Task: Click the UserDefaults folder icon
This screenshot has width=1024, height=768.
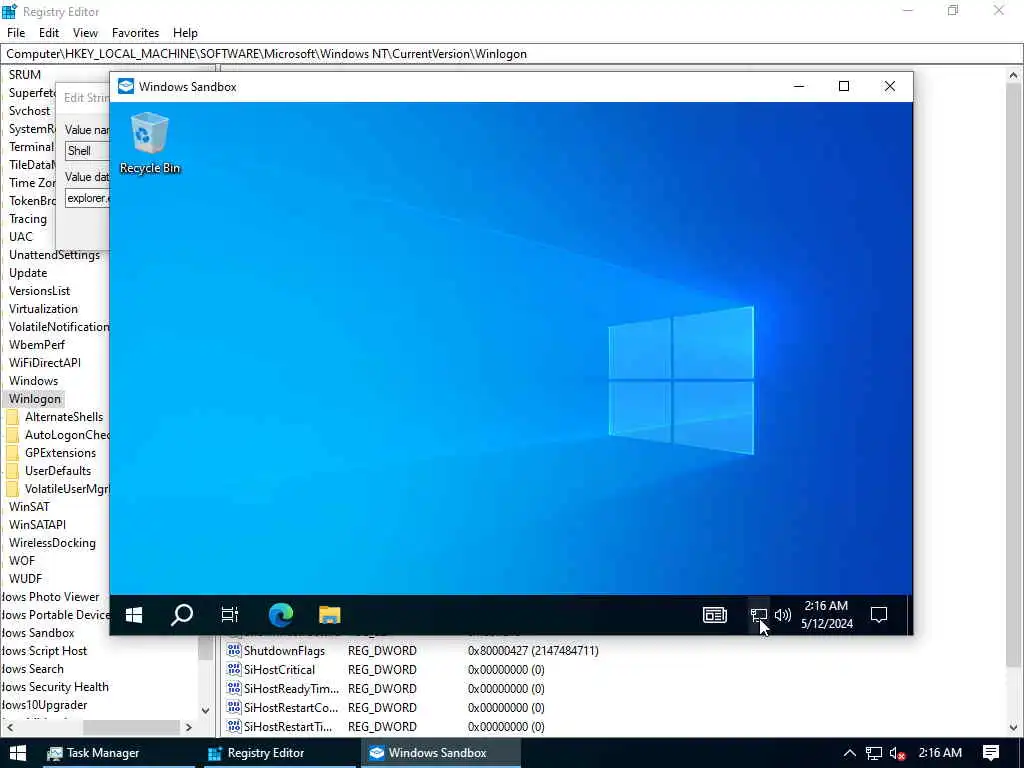Action: [12, 471]
